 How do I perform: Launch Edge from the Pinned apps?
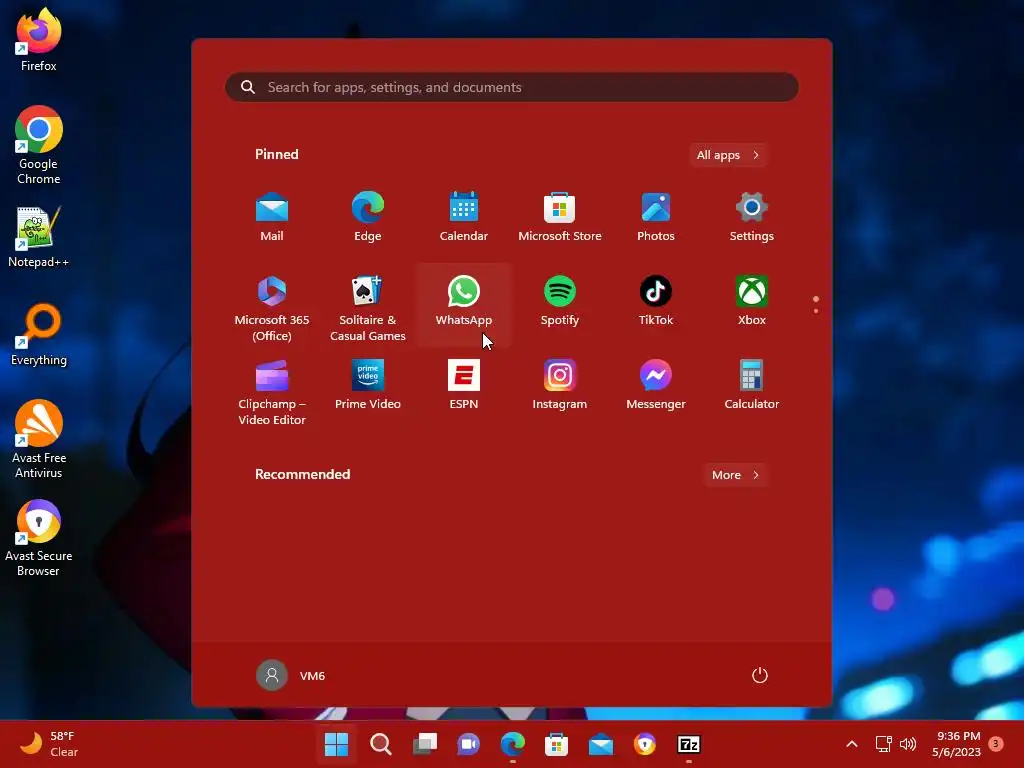pyautogui.click(x=368, y=217)
